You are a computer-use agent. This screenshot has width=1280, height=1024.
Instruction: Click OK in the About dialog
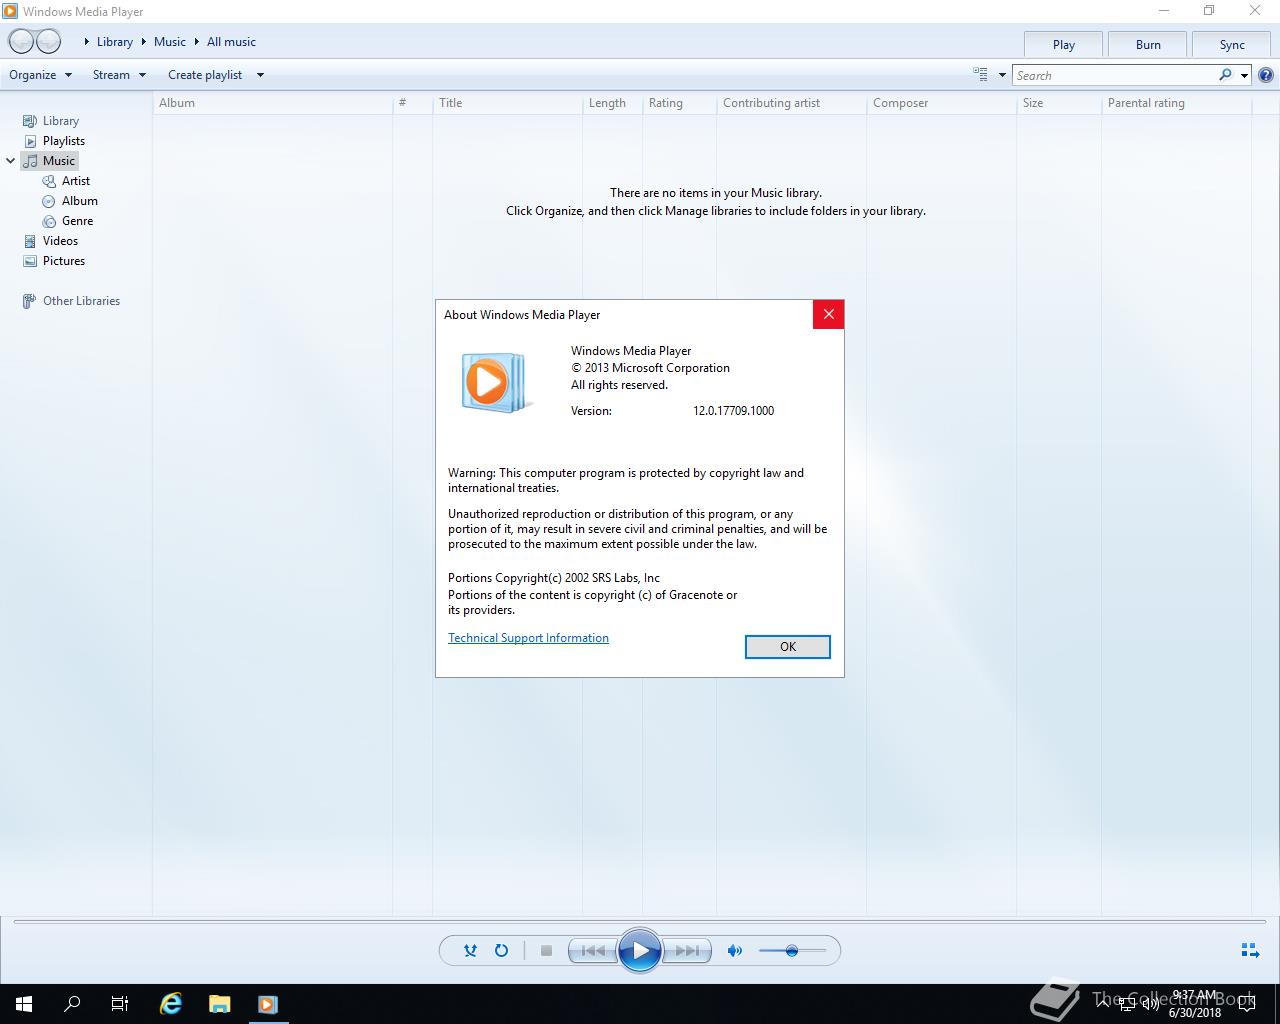pos(788,647)
